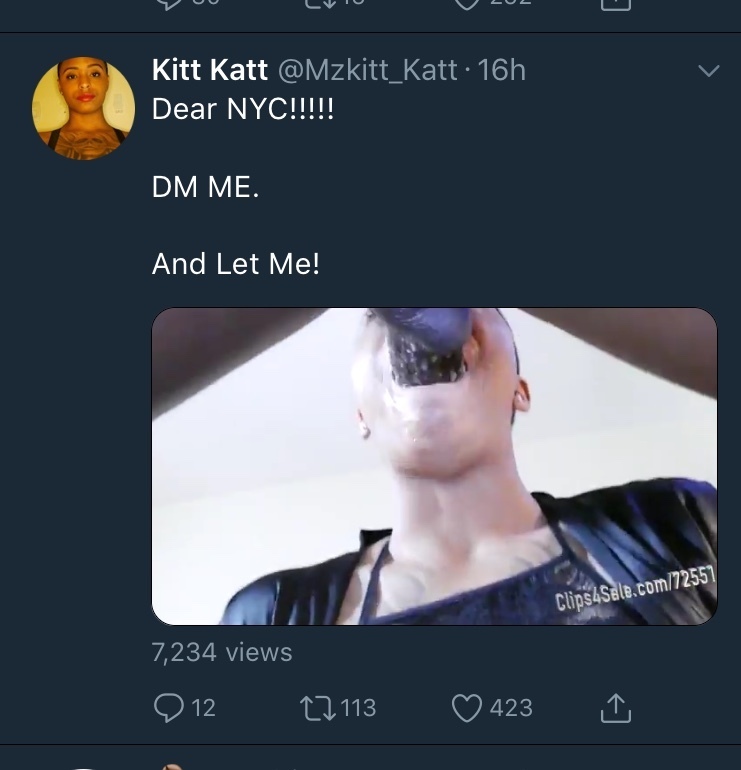The image size is (741, 770).
Task: Open the tweet options chevron menu
Action: [708, 71]
